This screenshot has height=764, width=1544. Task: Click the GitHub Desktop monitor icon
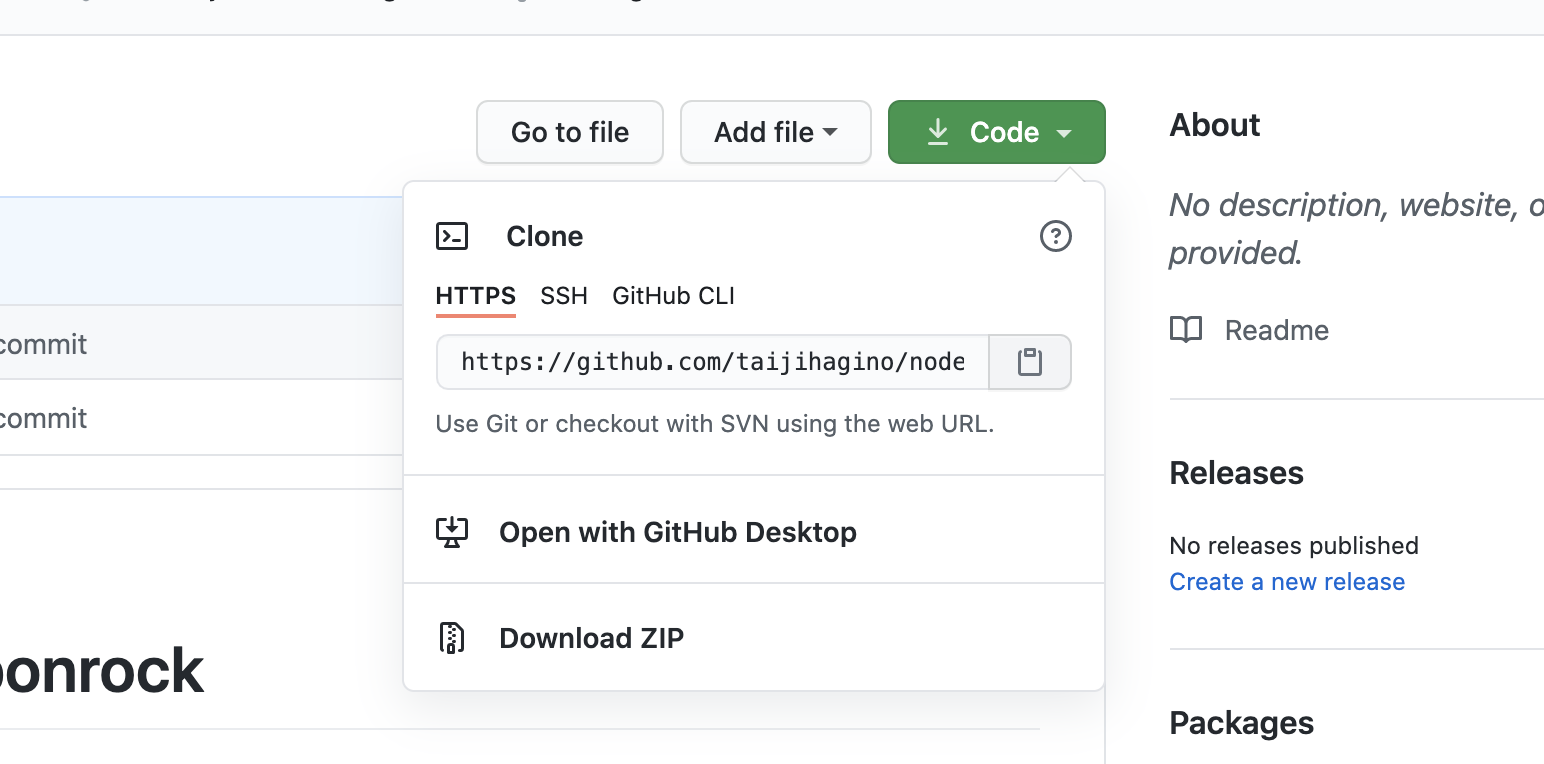(452, 532)
